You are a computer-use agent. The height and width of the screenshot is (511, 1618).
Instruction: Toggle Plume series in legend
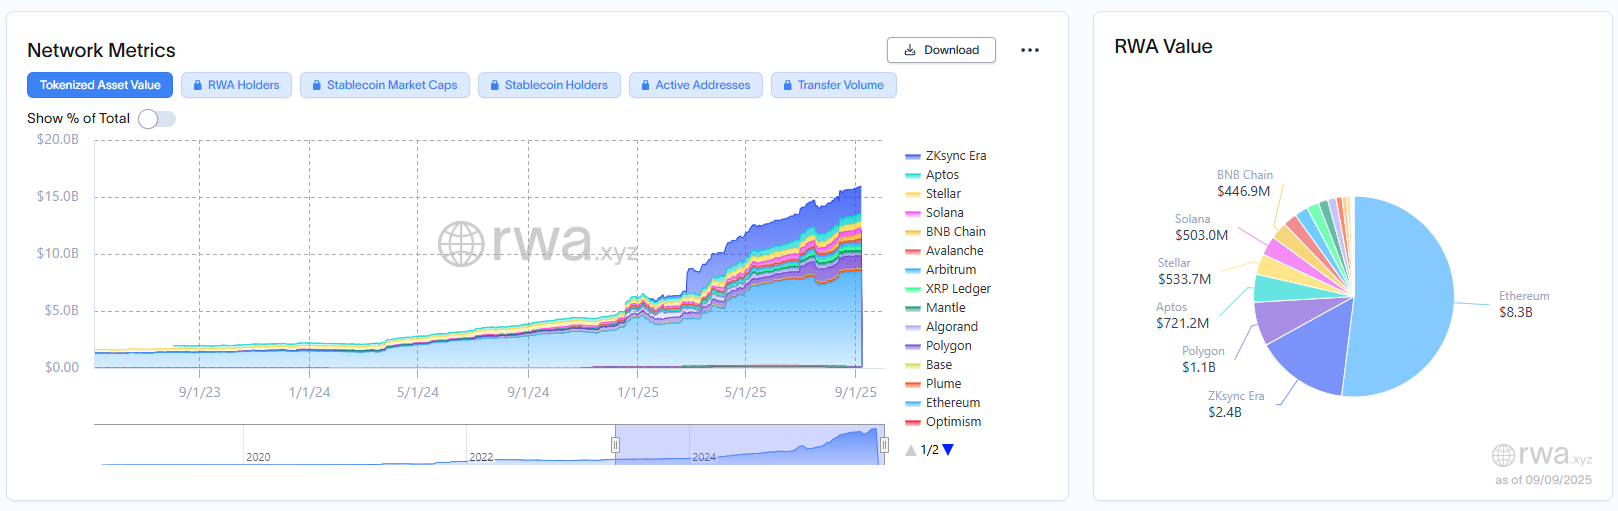934,384
